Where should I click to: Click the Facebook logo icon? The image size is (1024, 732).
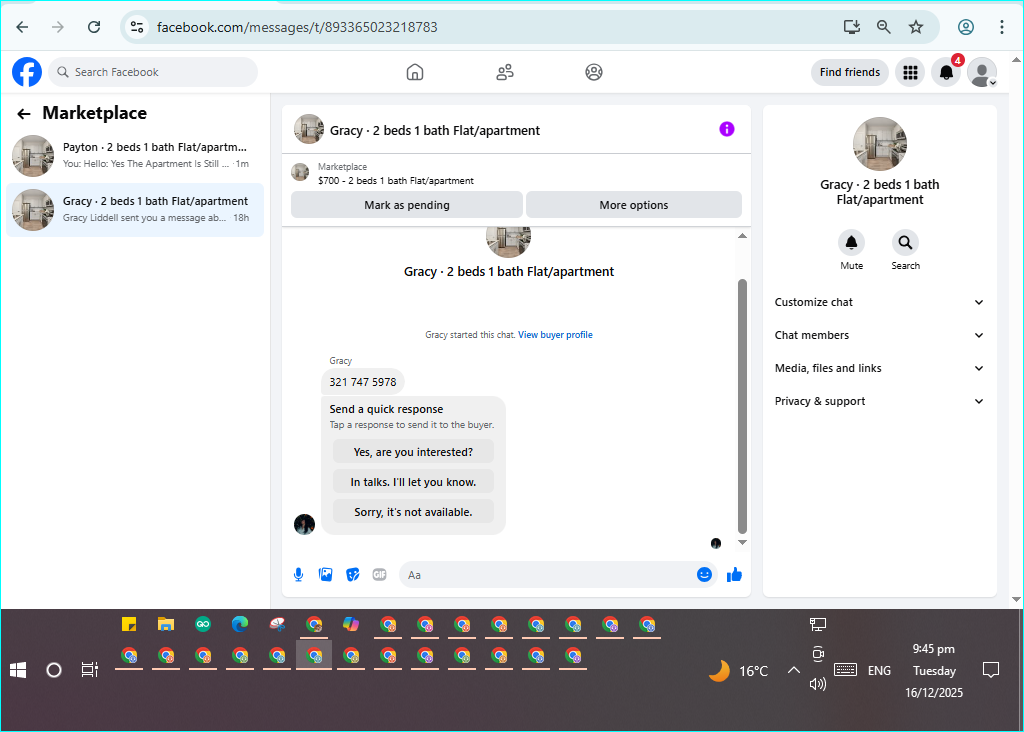27,72
